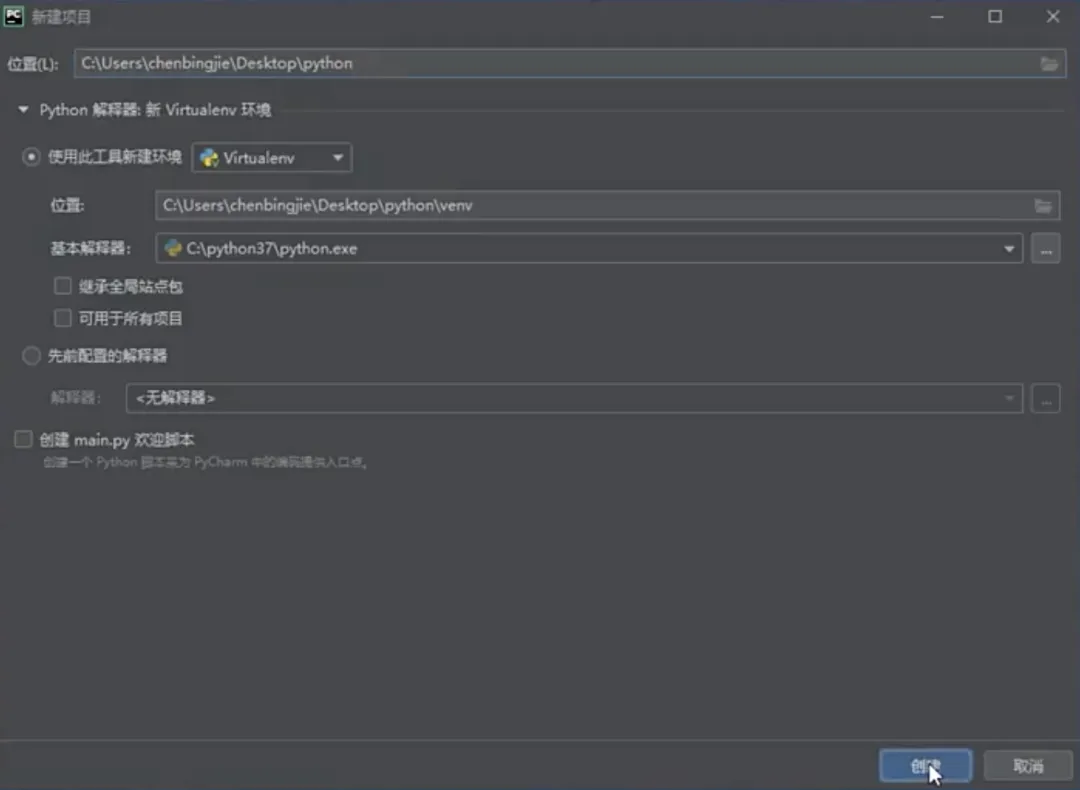Image resolution: width=1080 pixels, height=790 pixels.
Task: Enable 继承全局站点包 checkbox
Action: pyautogui.click(x=63, y=286)
